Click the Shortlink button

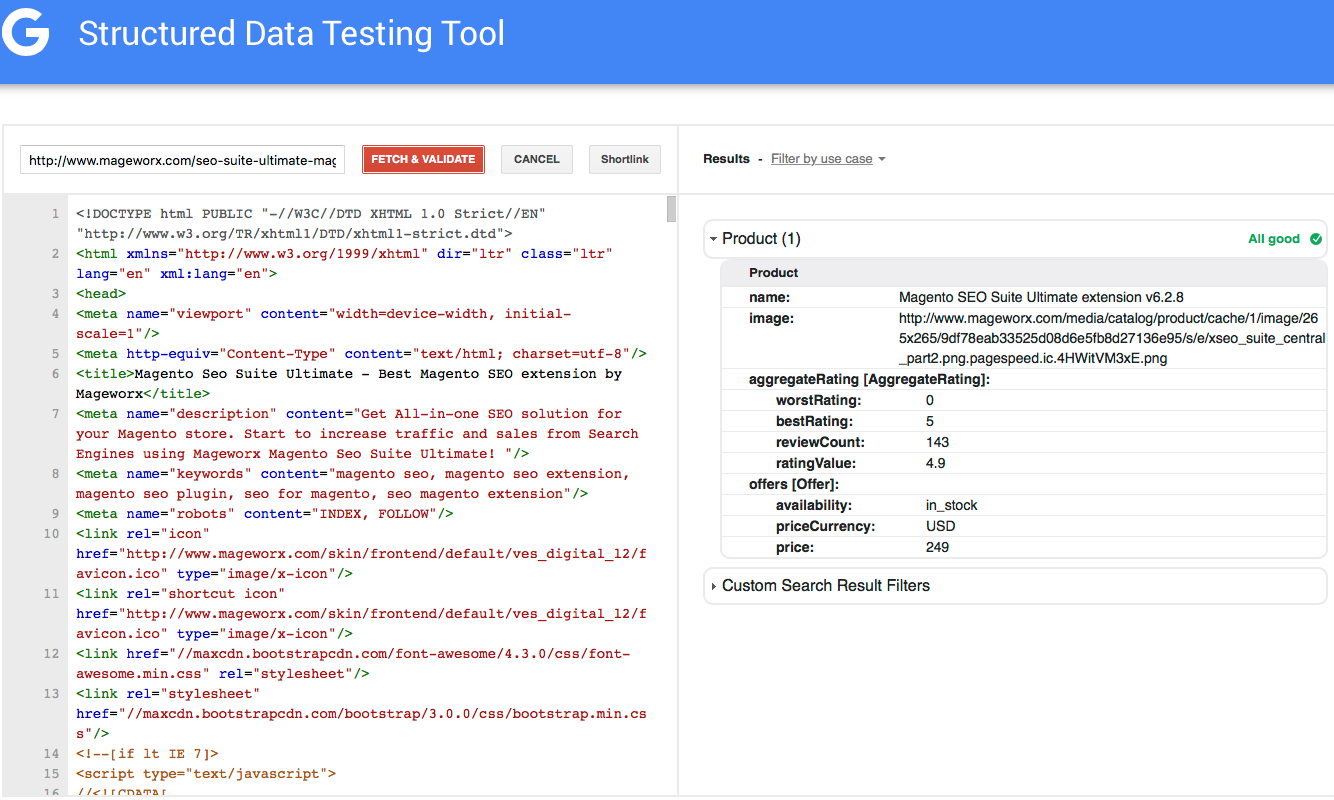[x=625, y=160]
